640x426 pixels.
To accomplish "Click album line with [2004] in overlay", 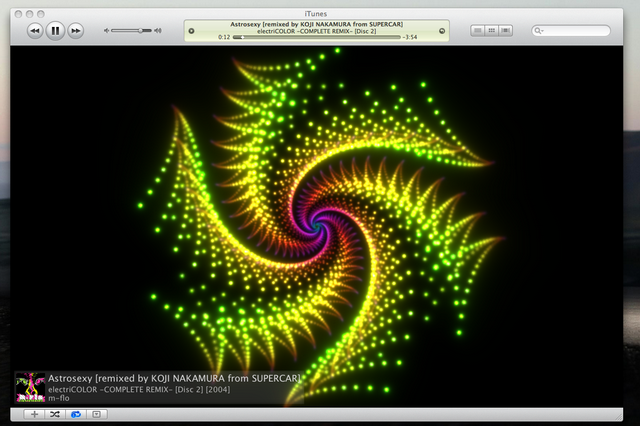I will click(x=139, y=389).
